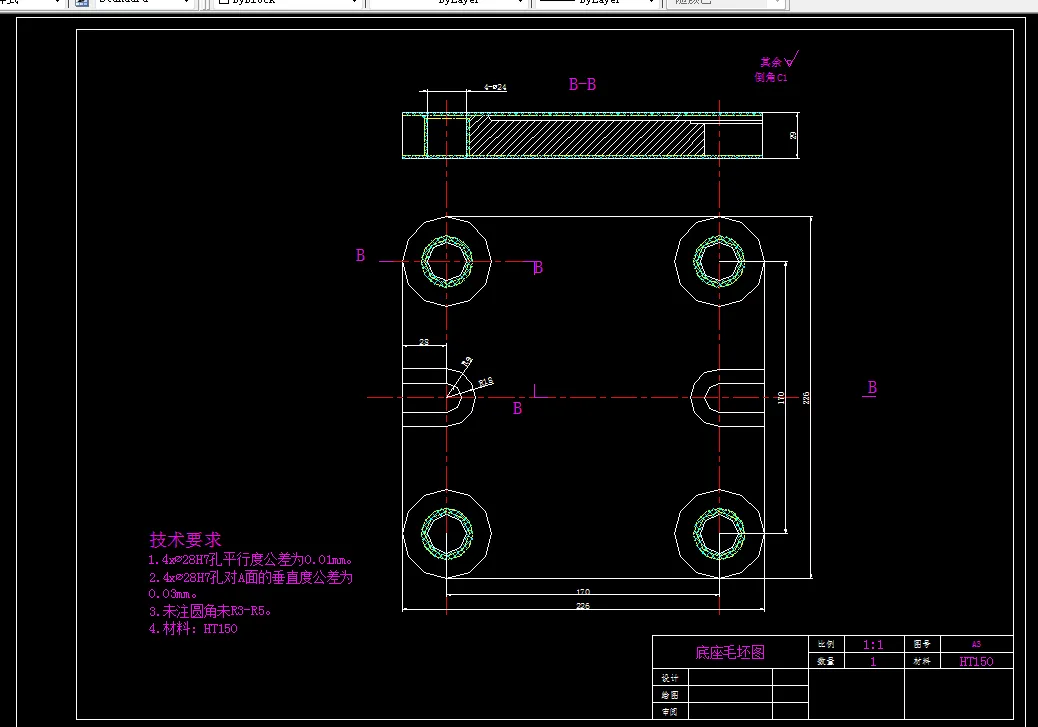Select requirement 3.未注圆角未R3-R5。

coord(210,611)
